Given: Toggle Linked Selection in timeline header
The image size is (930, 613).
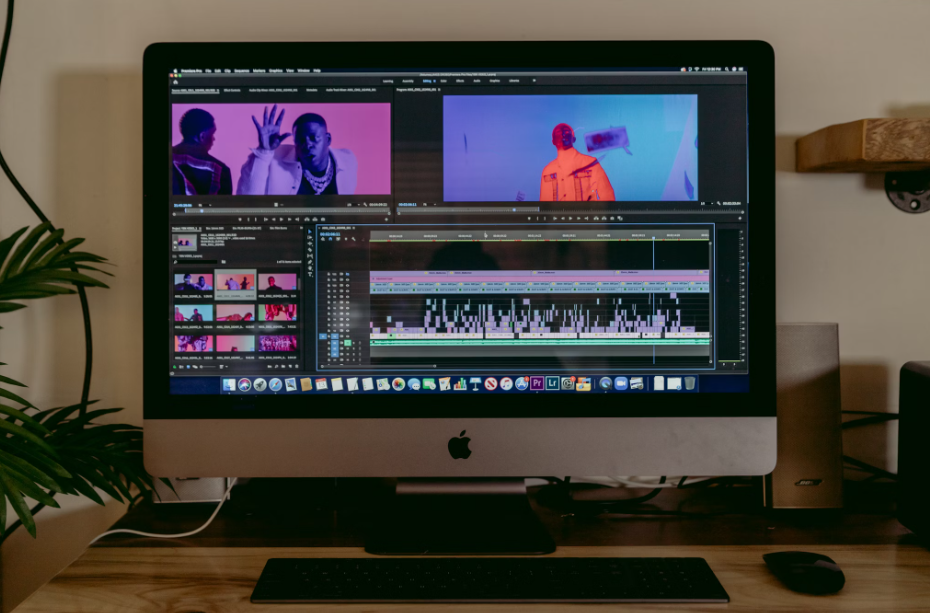Looking at the screenshot, I should coord(338,239).
